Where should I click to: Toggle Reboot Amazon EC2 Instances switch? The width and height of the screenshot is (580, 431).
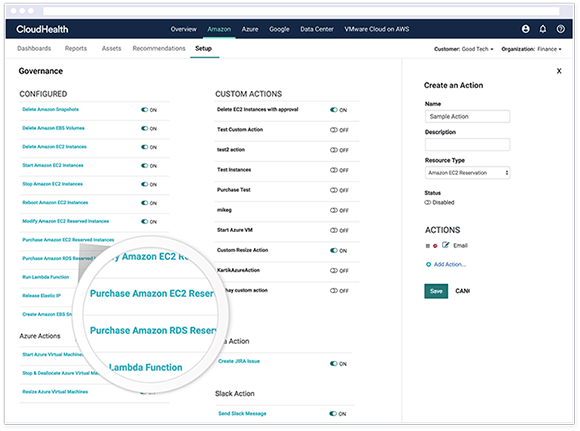(x=144, y=203)
